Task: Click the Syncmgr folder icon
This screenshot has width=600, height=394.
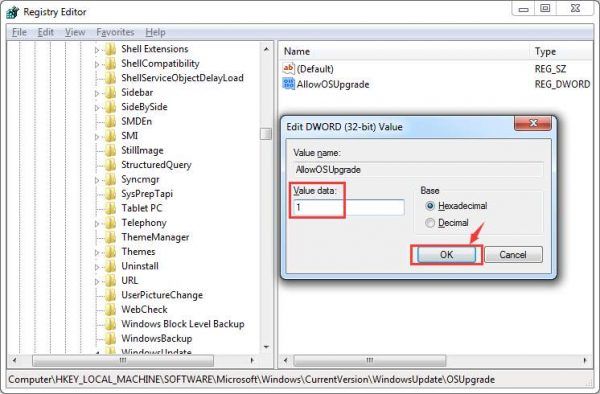Action: [x=110, y=179]
